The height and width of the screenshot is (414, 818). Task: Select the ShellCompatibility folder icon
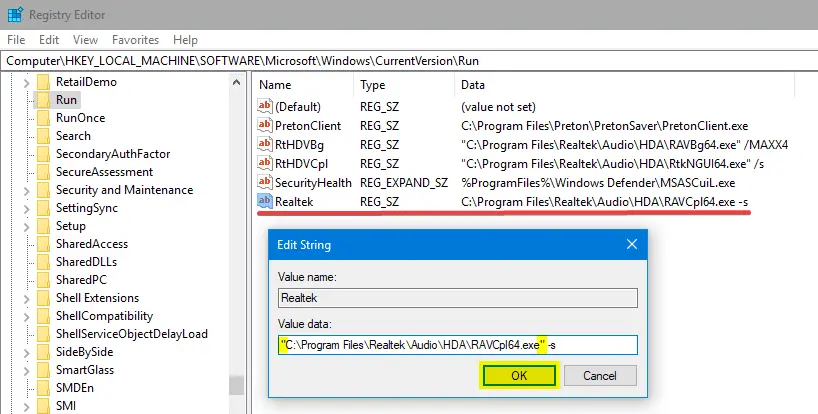pyautogui.click(x=43, y=315)
